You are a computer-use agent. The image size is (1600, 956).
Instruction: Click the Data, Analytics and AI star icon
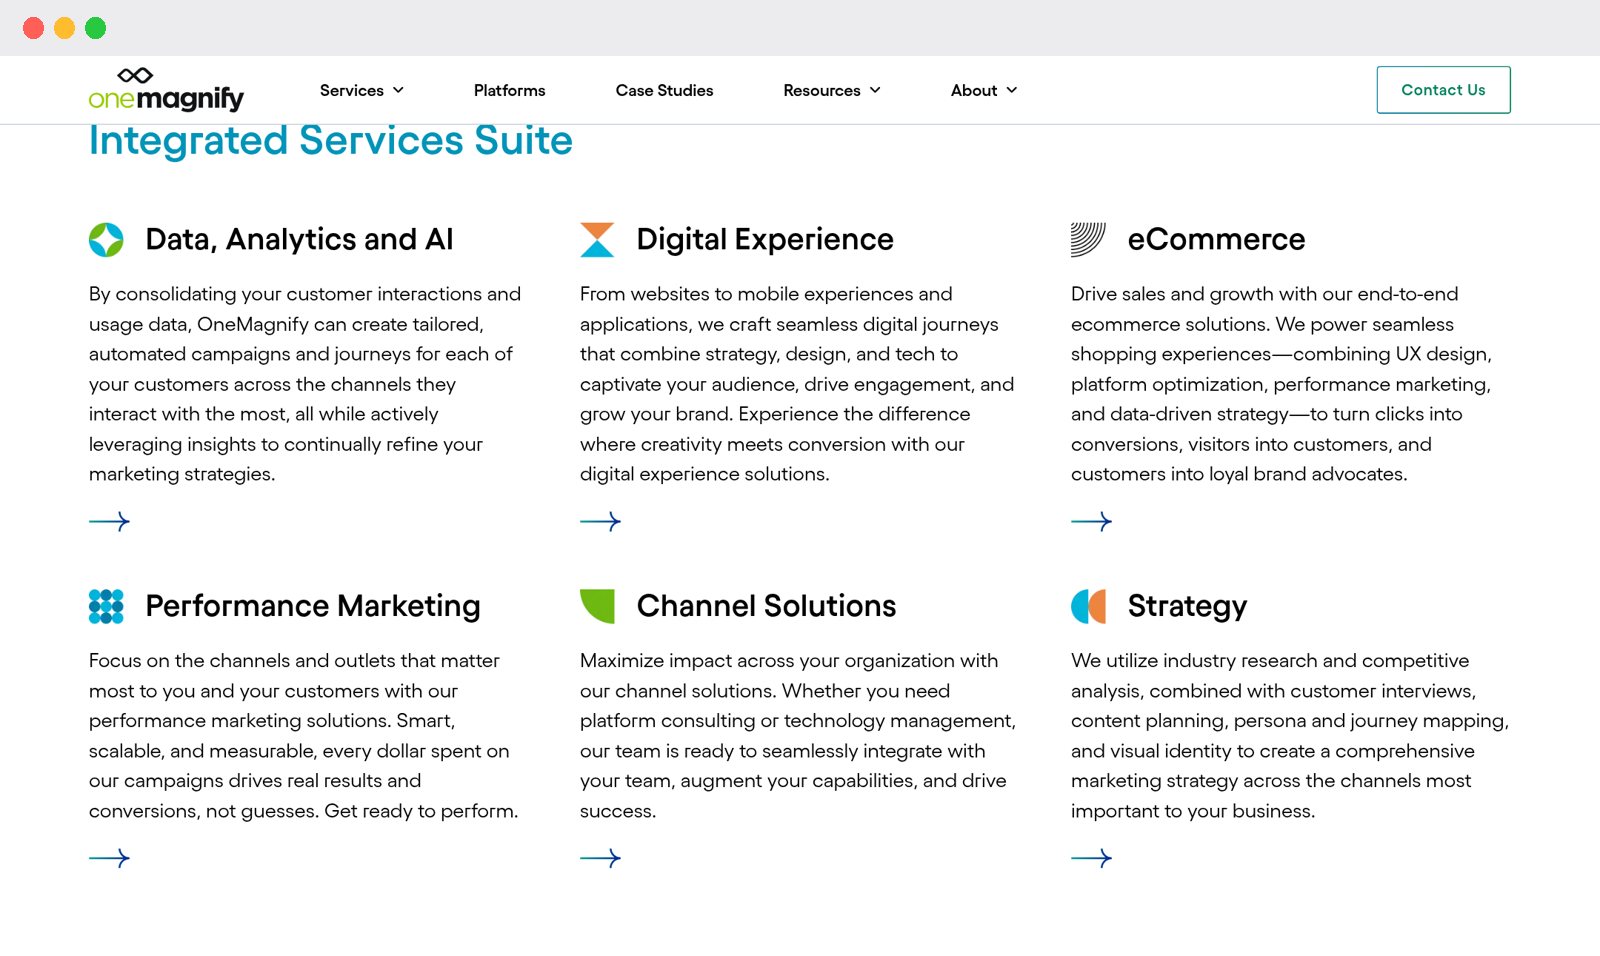[106, 240]
